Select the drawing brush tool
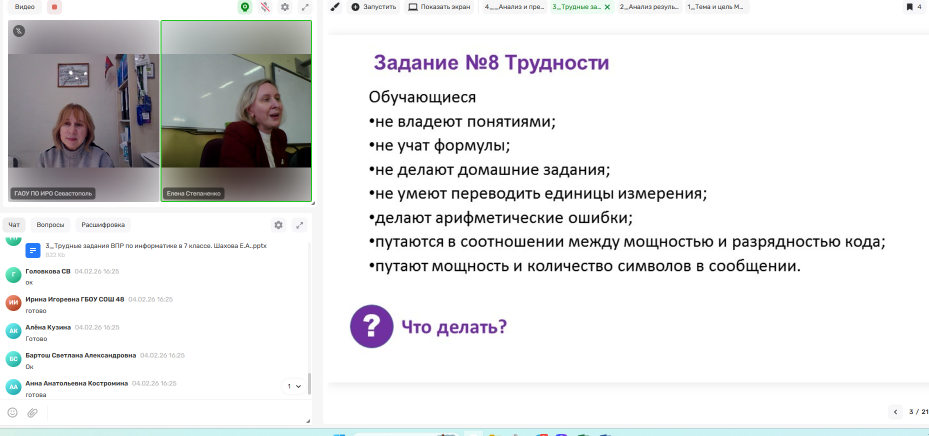This screenshot has height=436, width=929. [334, 6]
